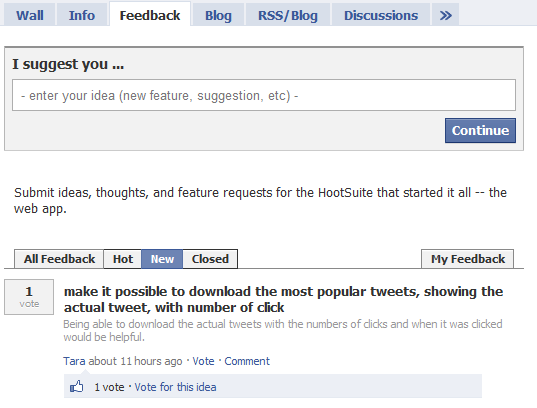This screenshot has width=537, height=408.
Task: Click the Continue button
Action: coord(480,131)
